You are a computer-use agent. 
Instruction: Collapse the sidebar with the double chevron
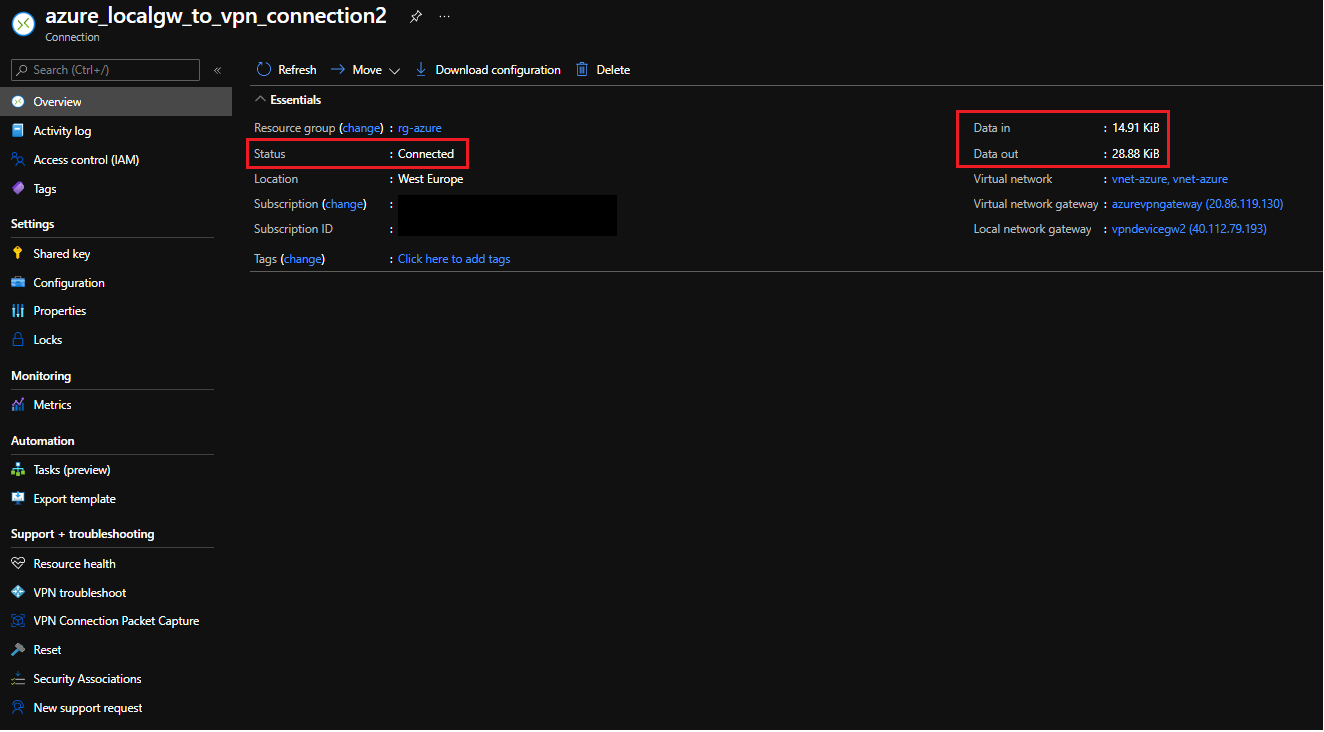pyautogui.click(x=217, y=70)
